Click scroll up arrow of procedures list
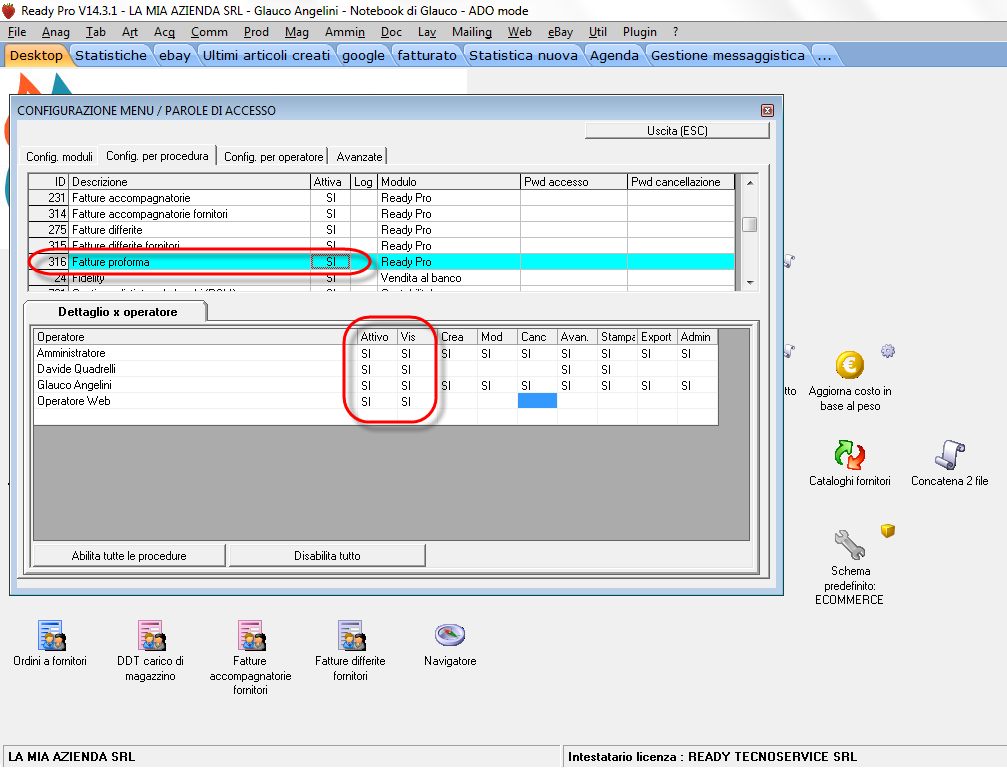Image resolution: width=1007 pixels, height=768 pixels. tap(749, 183)
